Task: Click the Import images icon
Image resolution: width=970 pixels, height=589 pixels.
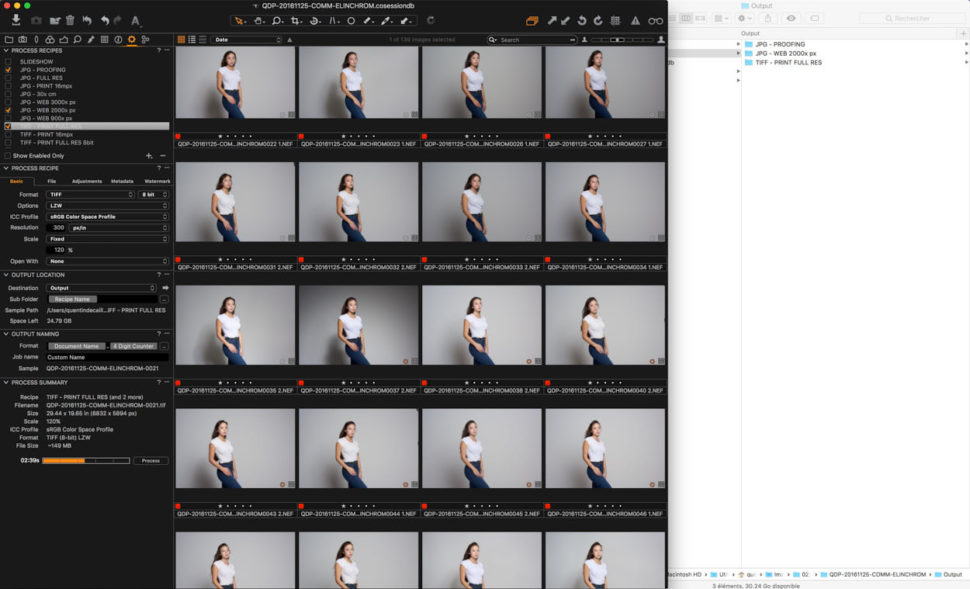Action: (x=16, y=22)
